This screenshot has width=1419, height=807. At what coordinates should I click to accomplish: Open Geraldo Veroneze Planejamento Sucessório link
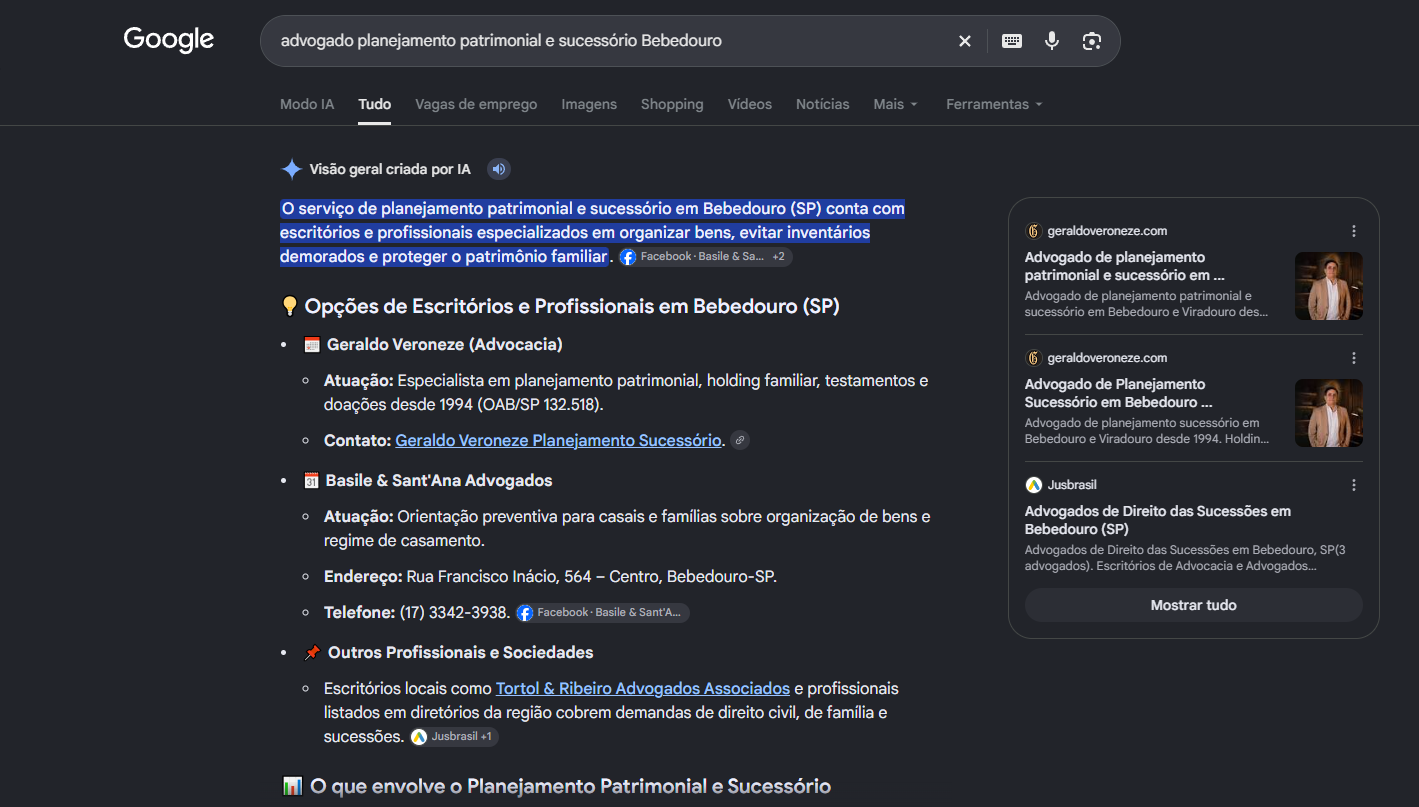pyautogui.click(x=558, y=440)
